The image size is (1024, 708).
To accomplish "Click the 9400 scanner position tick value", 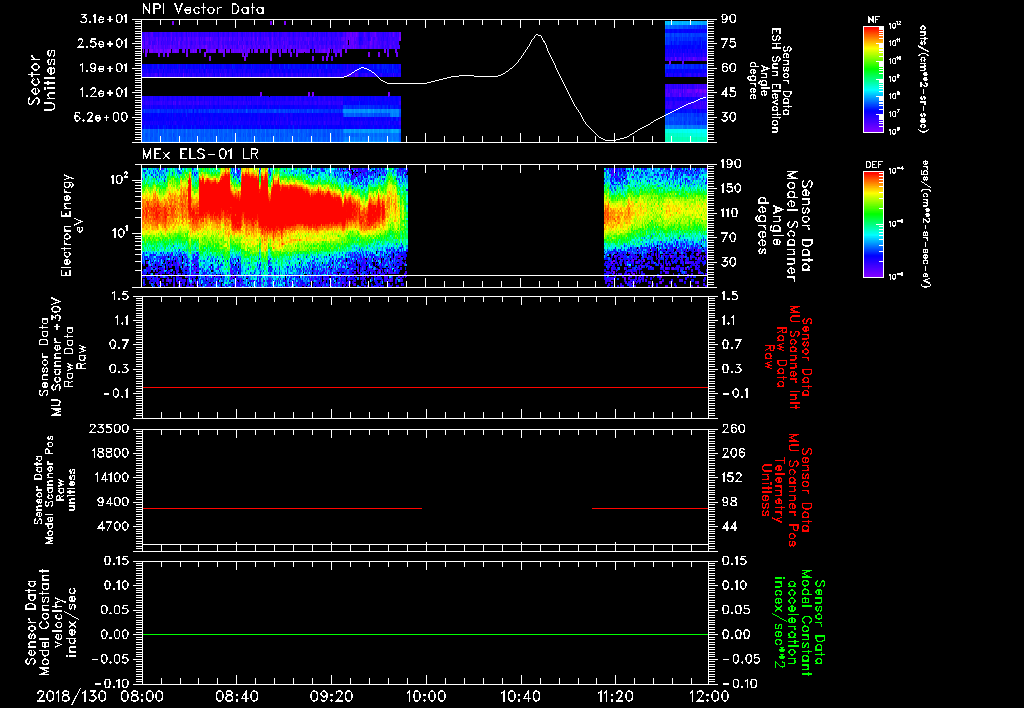I will (113, 502).
